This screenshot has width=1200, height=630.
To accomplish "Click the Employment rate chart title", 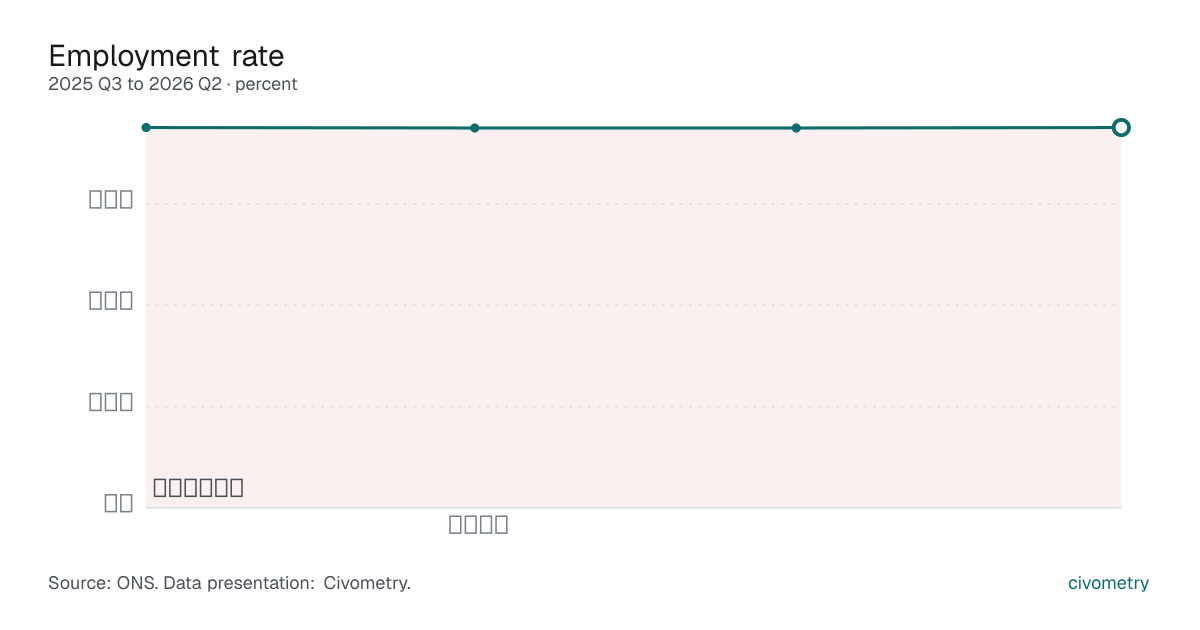I will [166, 55].
